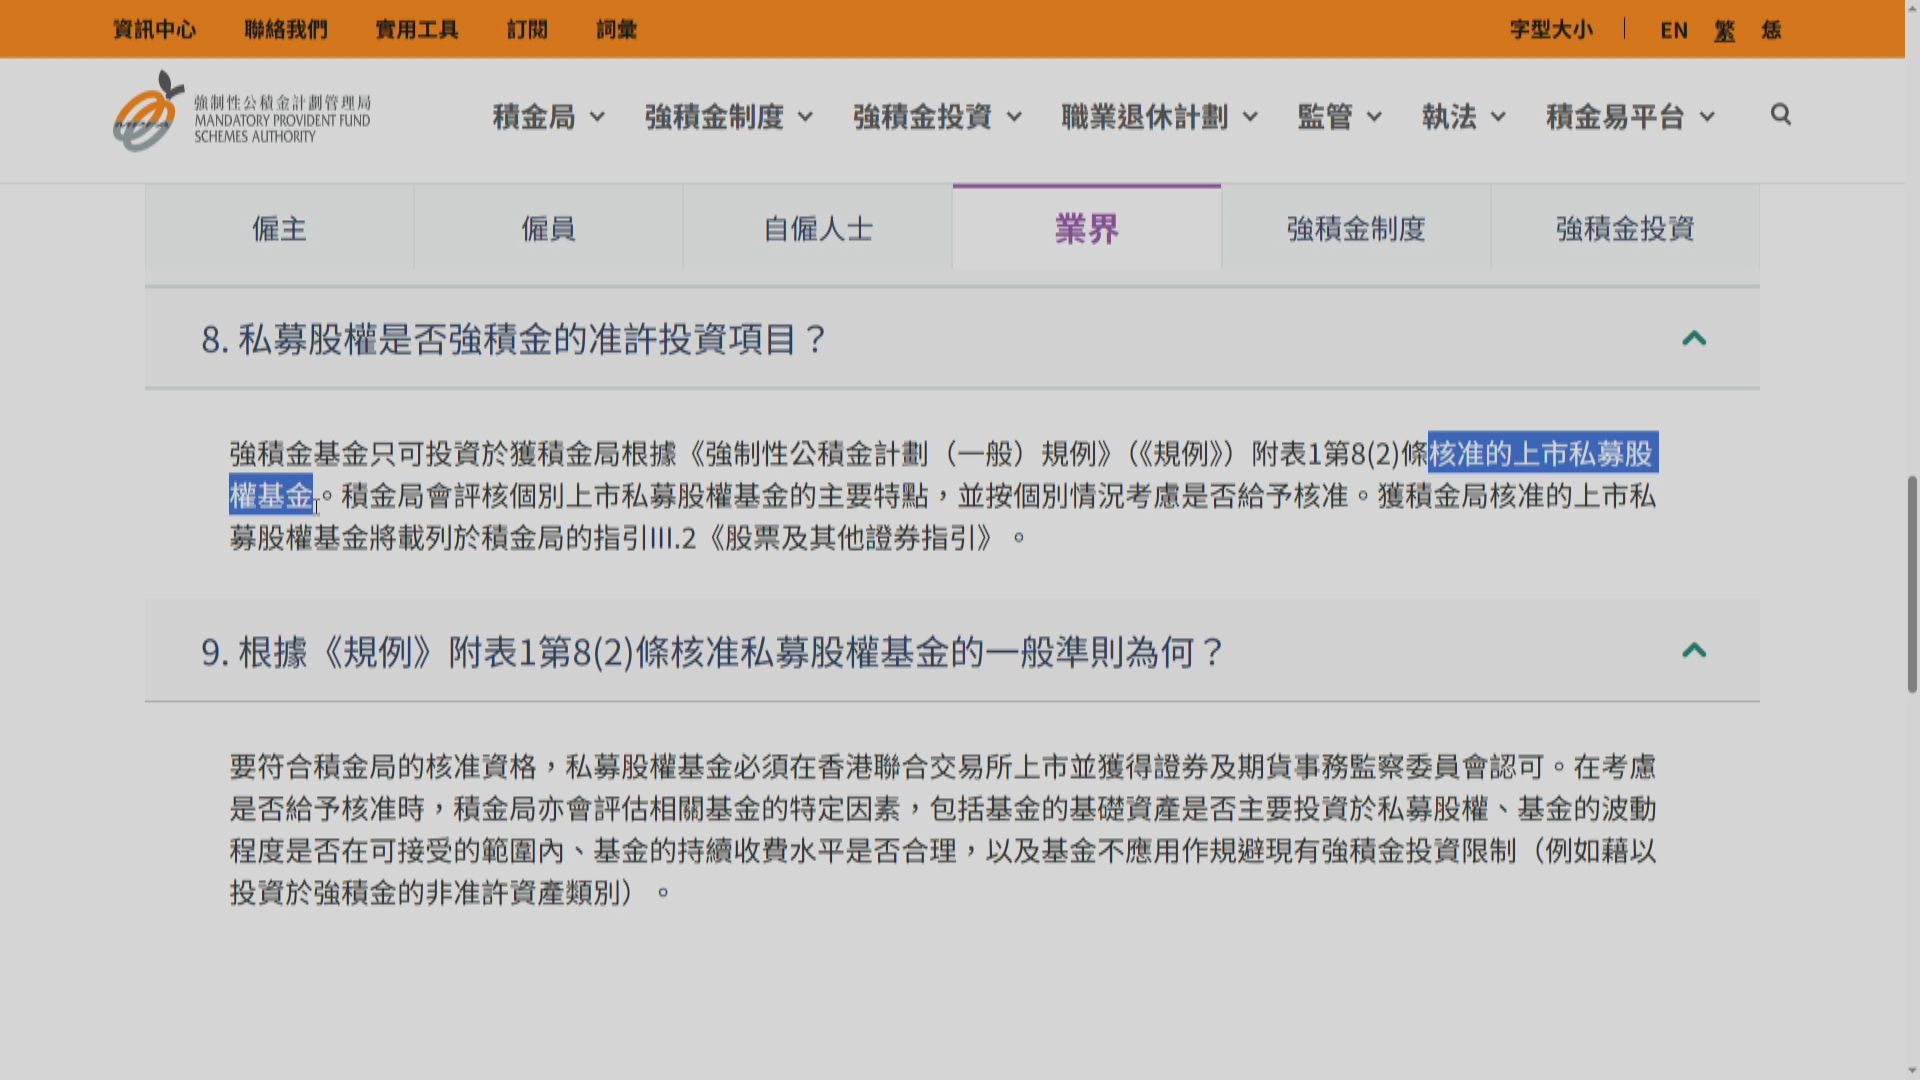Click the 詞彙 glossary link
The image size is (1920, 1080).
[x=616, y=29]
